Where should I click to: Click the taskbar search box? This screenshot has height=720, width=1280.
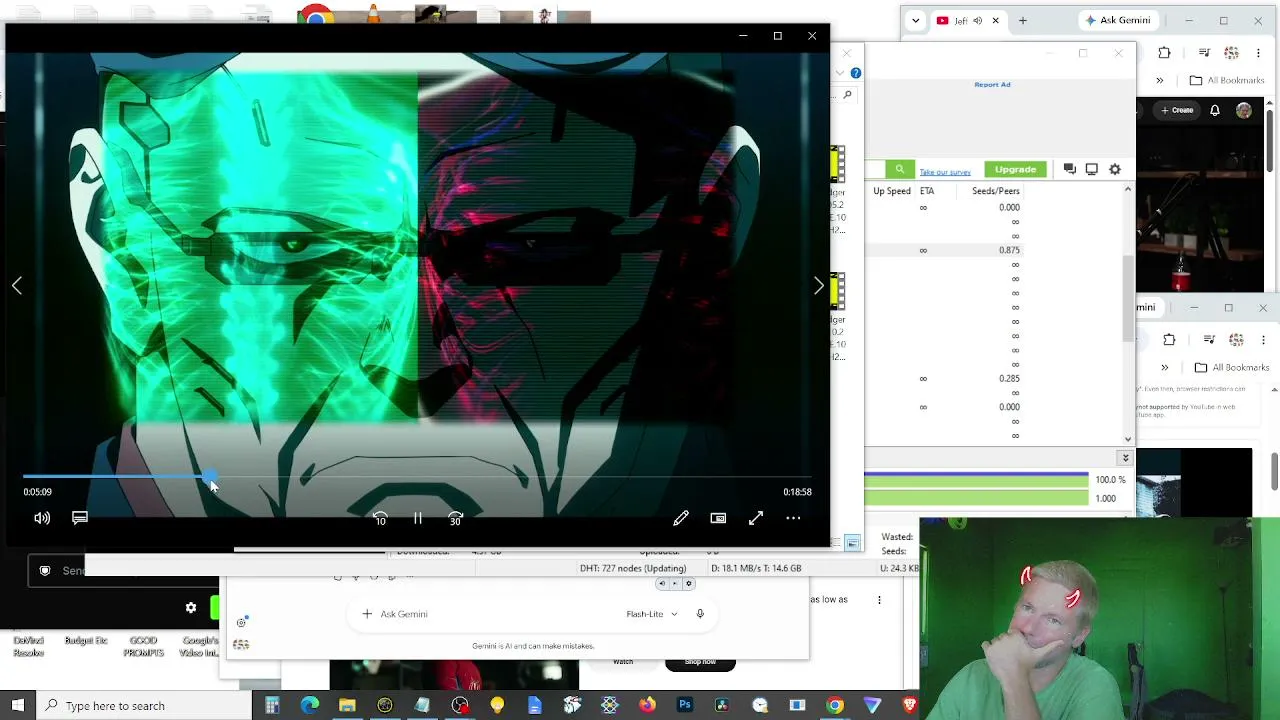[x=144, y=705]
